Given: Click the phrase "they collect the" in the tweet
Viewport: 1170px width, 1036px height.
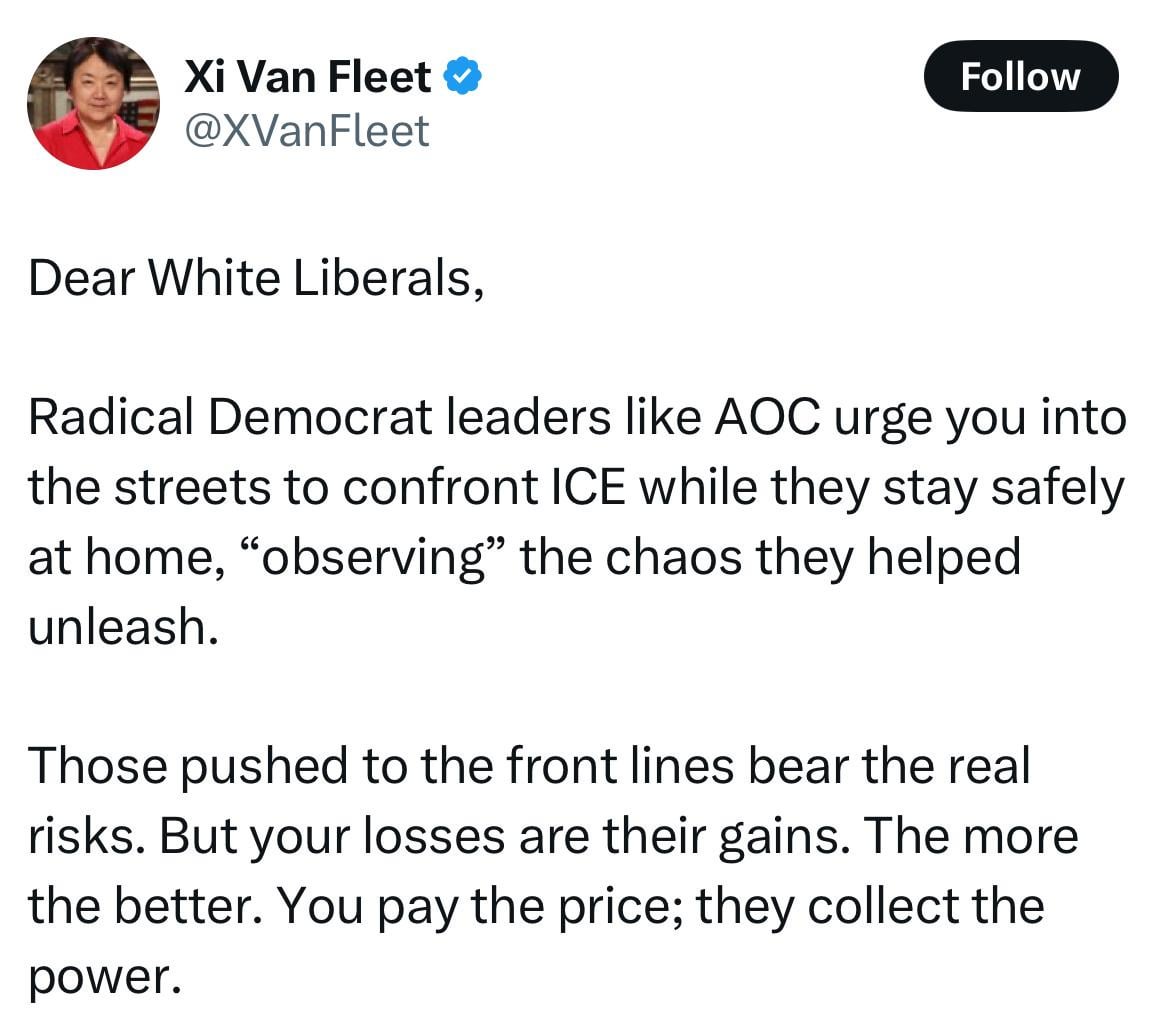Looking at the screenshot, I should [x=870, y=907].
